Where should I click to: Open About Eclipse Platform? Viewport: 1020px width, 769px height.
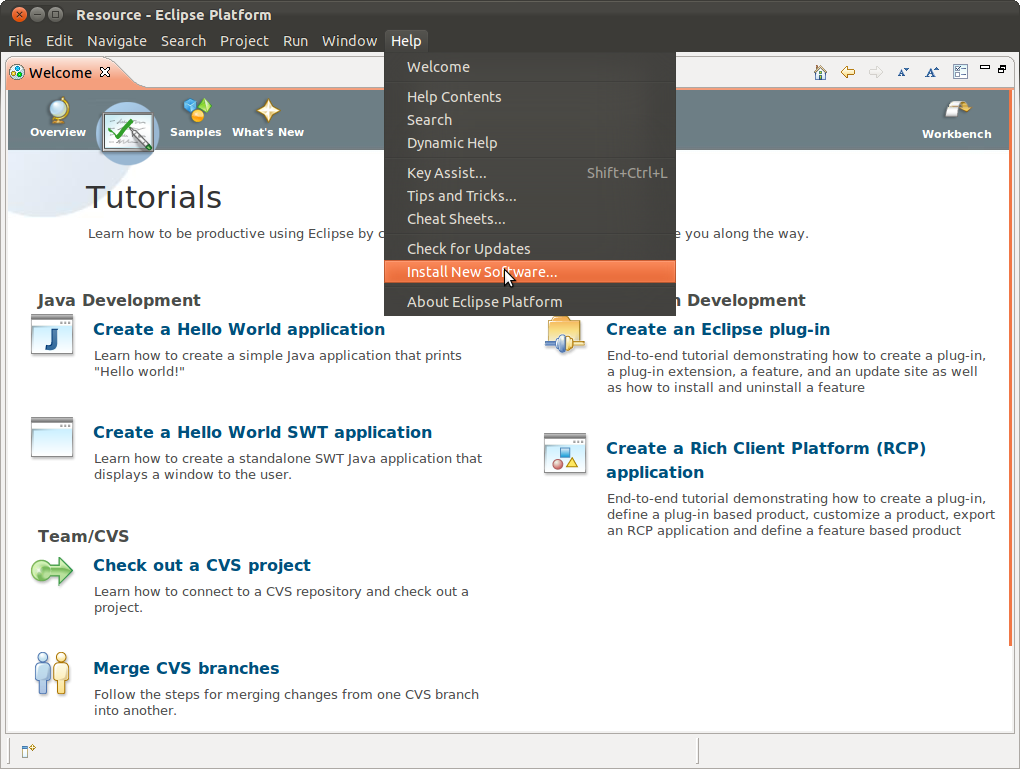[530, 302]
